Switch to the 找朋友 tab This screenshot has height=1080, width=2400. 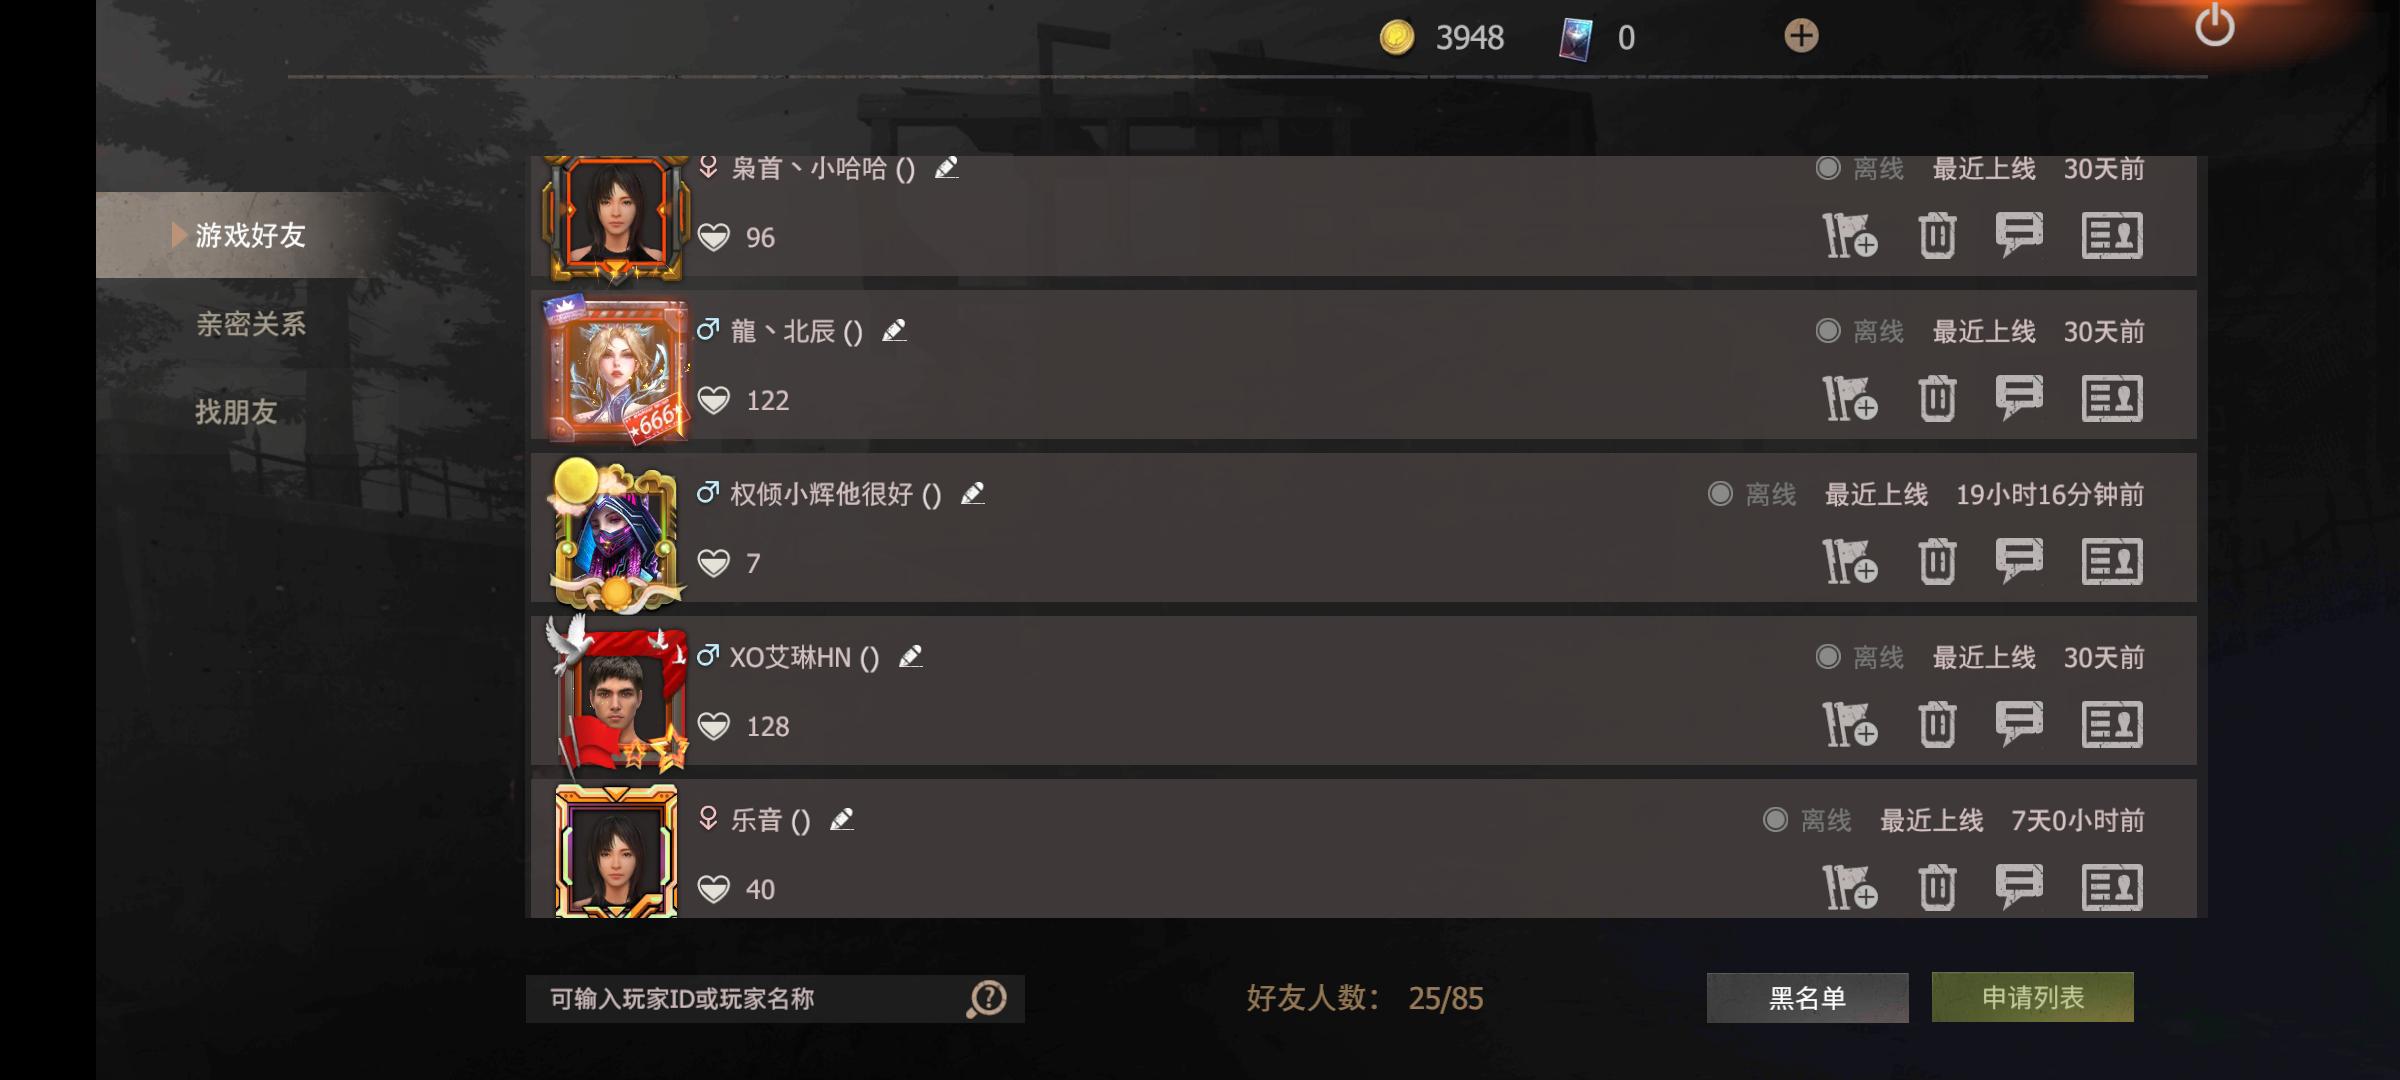pos(236,411)
